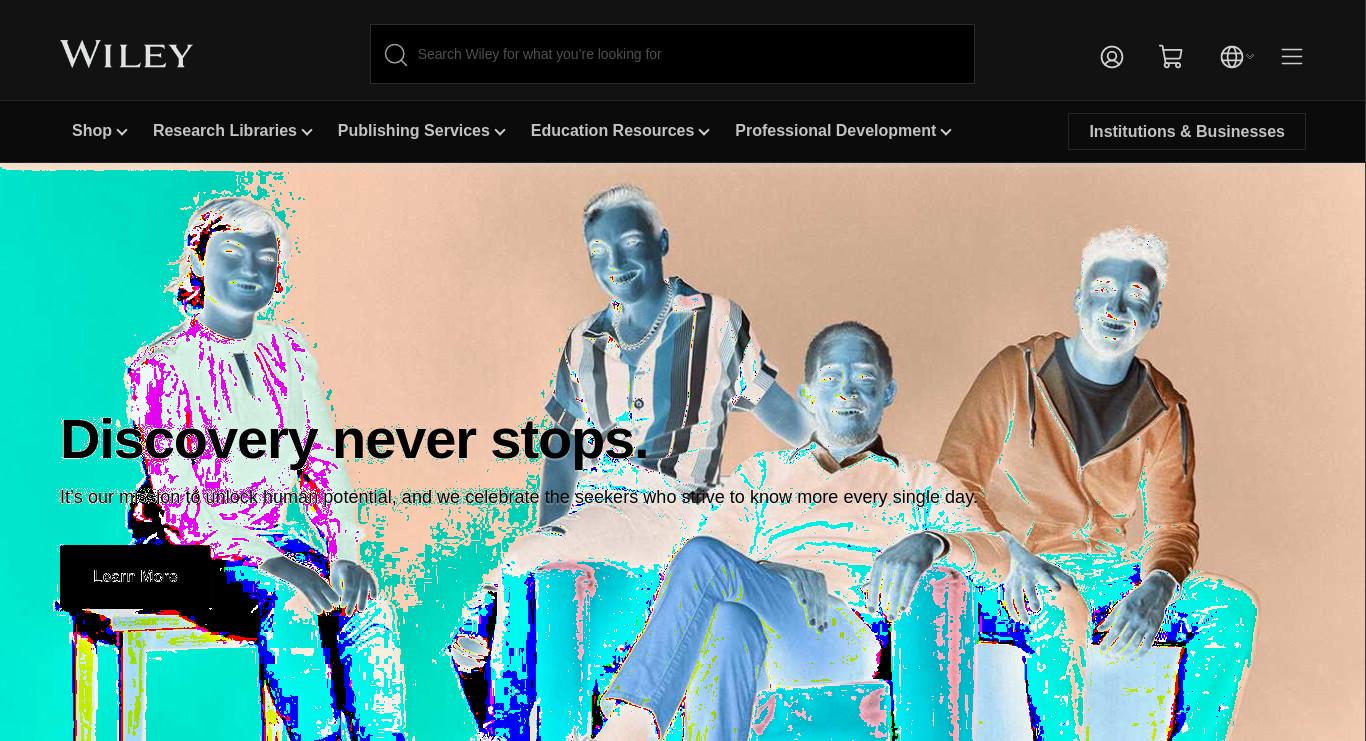Open the hamburger menu icon

click(x=1292, y=56)
